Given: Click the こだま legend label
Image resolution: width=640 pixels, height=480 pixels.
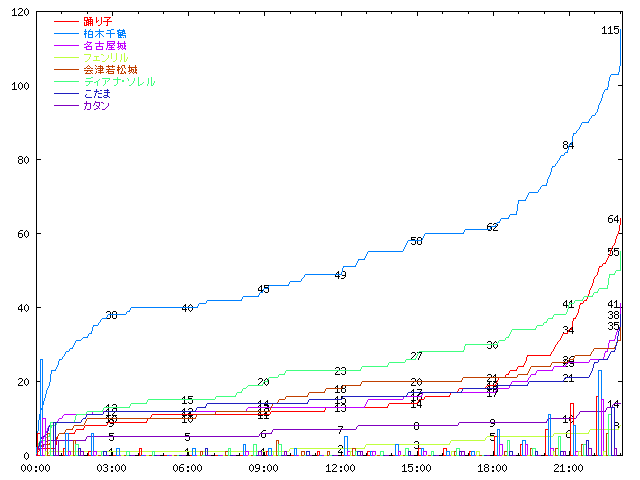Looking at the screenshot, I should [x=97, y=93].
